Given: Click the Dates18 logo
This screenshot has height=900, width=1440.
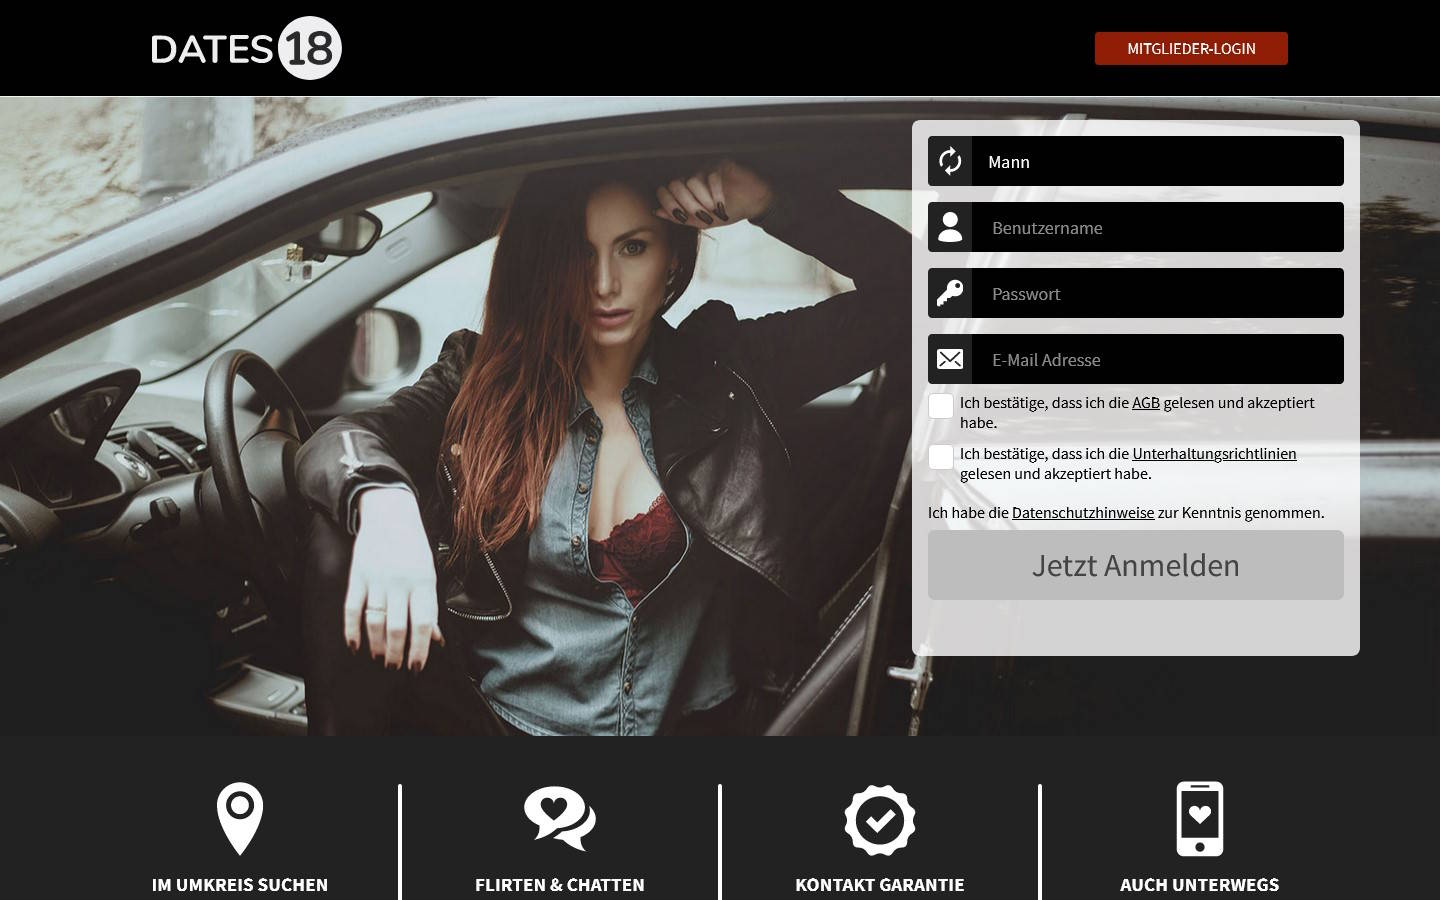Looking at the screenshot, I should (246, 48).
